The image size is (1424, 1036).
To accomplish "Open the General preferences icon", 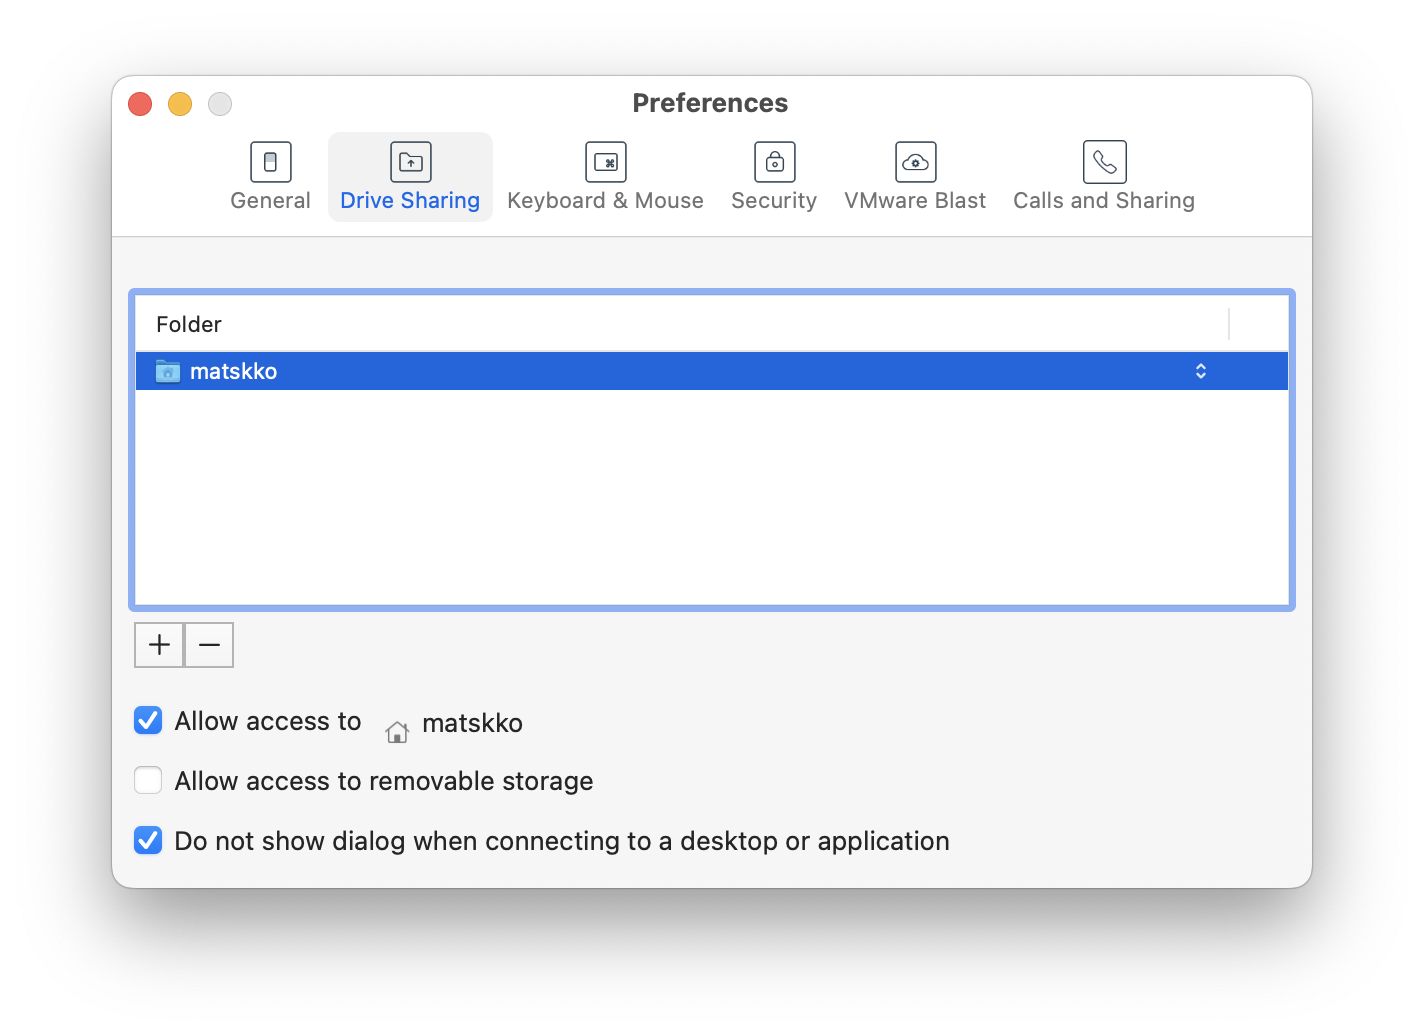I will 270,162.
